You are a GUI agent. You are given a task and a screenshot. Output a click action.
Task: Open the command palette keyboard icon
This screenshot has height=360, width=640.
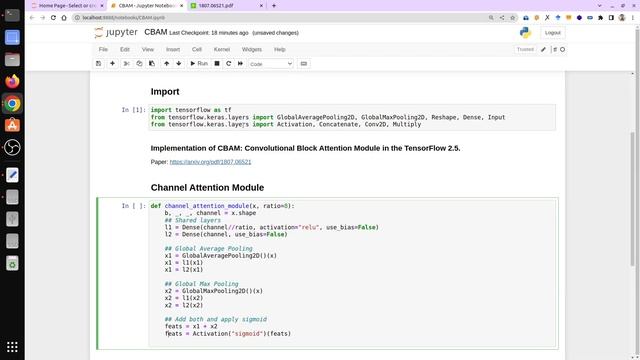(304, 64)
